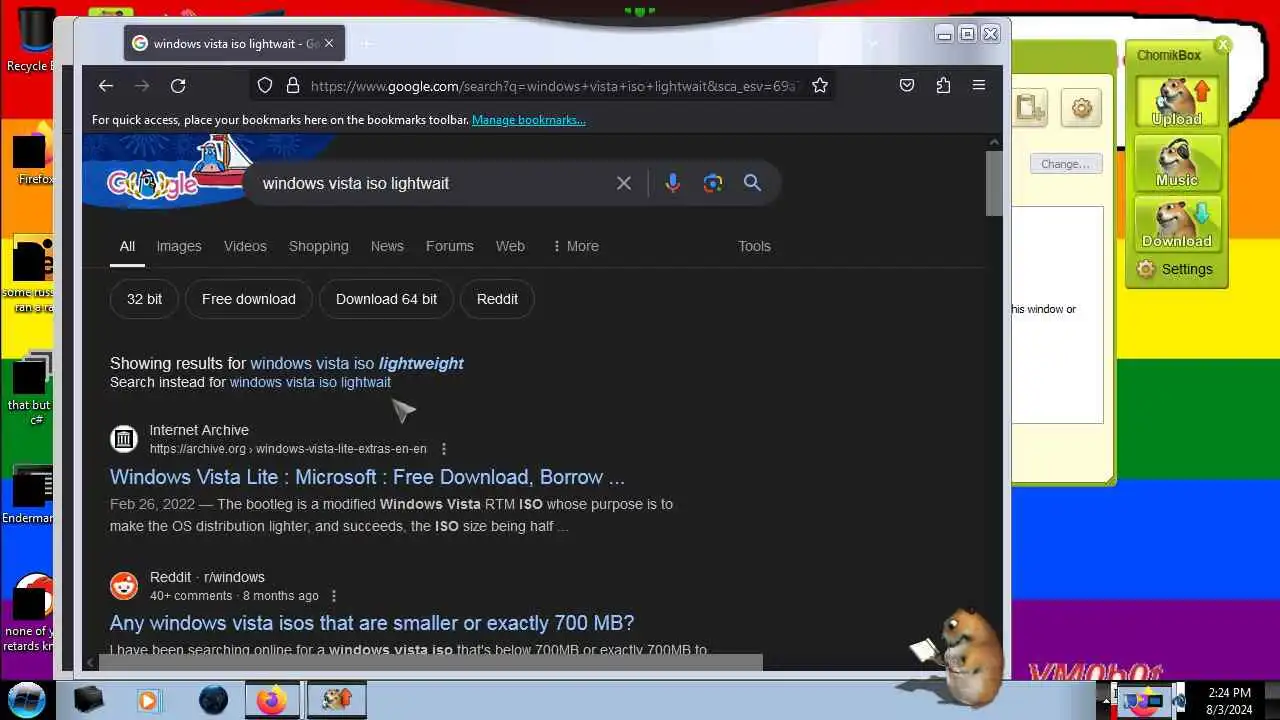Viewport: 1280px width, 720px height.
Task: Clear the Google search box
Action: pos(624,183)
